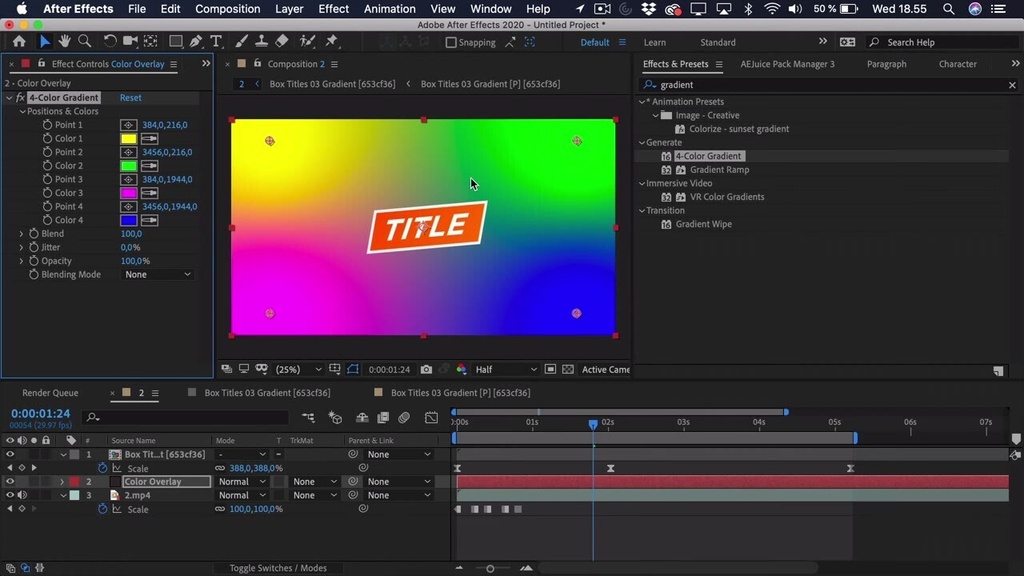Clear the gradient search field
This screenshot has width=1024, height=576.
(x=1012, y=85)
